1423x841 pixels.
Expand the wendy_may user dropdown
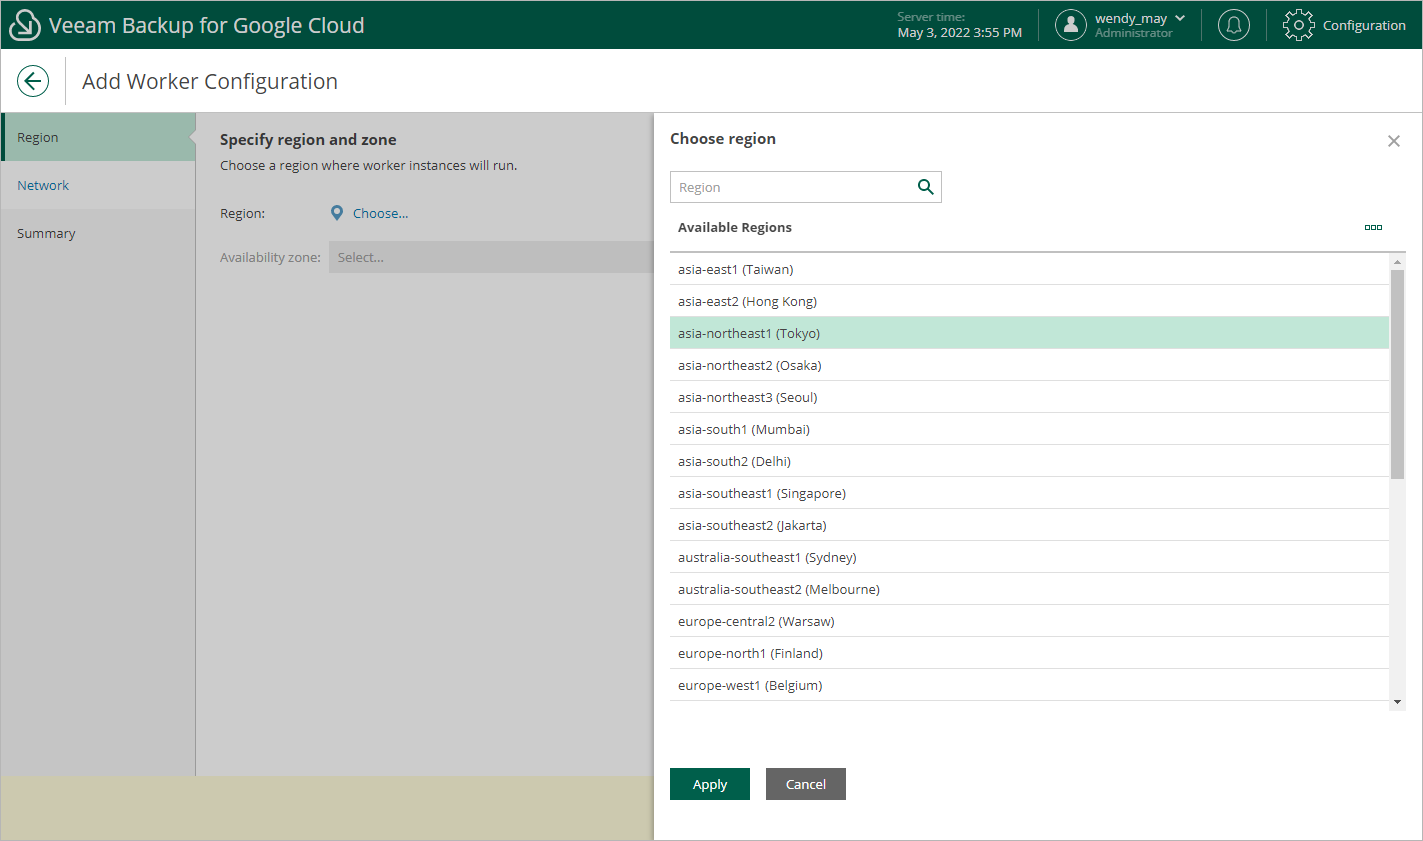point(1180,18)
